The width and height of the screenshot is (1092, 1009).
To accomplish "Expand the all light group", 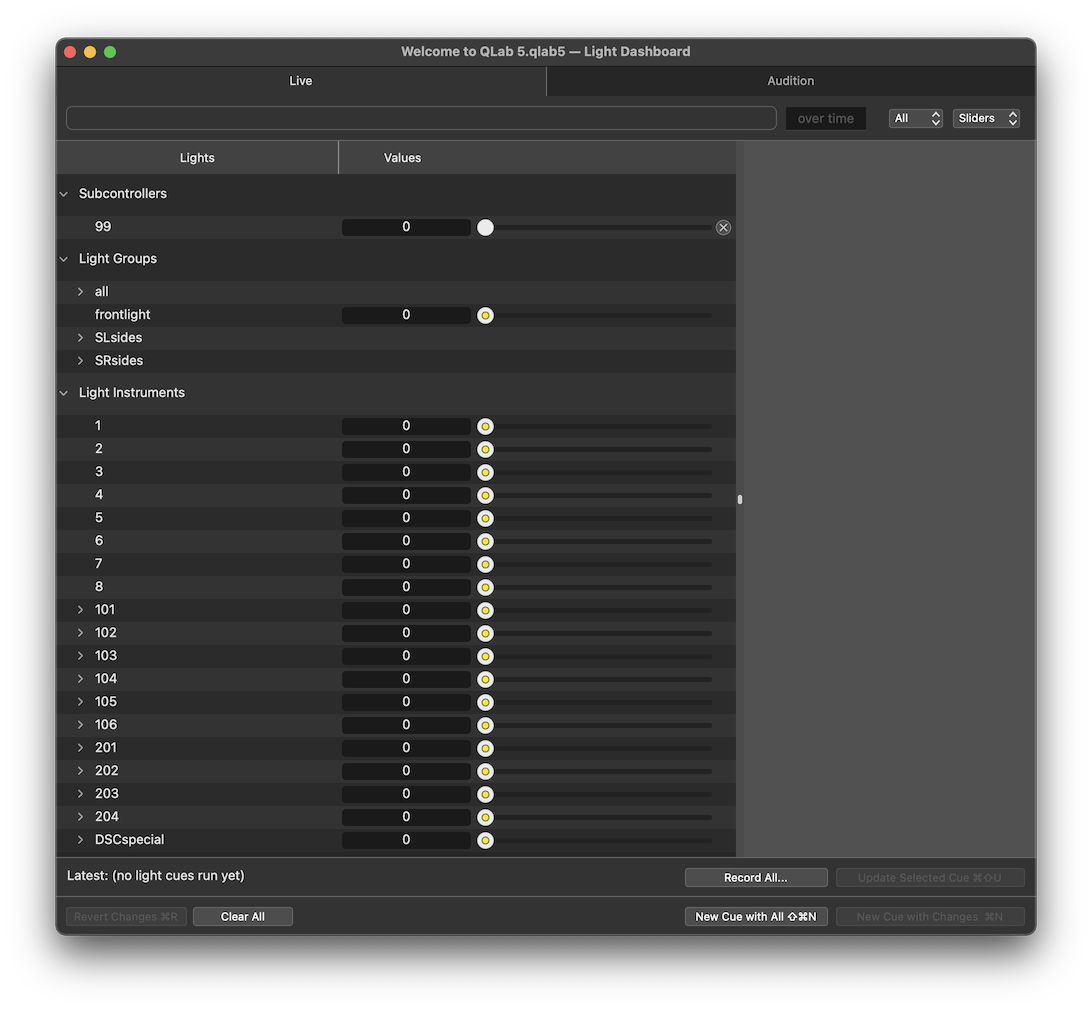I will click(81, 291).
